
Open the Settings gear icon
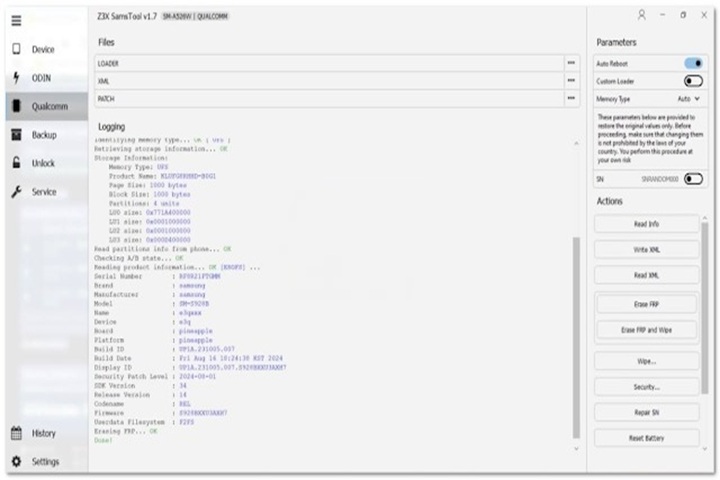pos(16,462)
